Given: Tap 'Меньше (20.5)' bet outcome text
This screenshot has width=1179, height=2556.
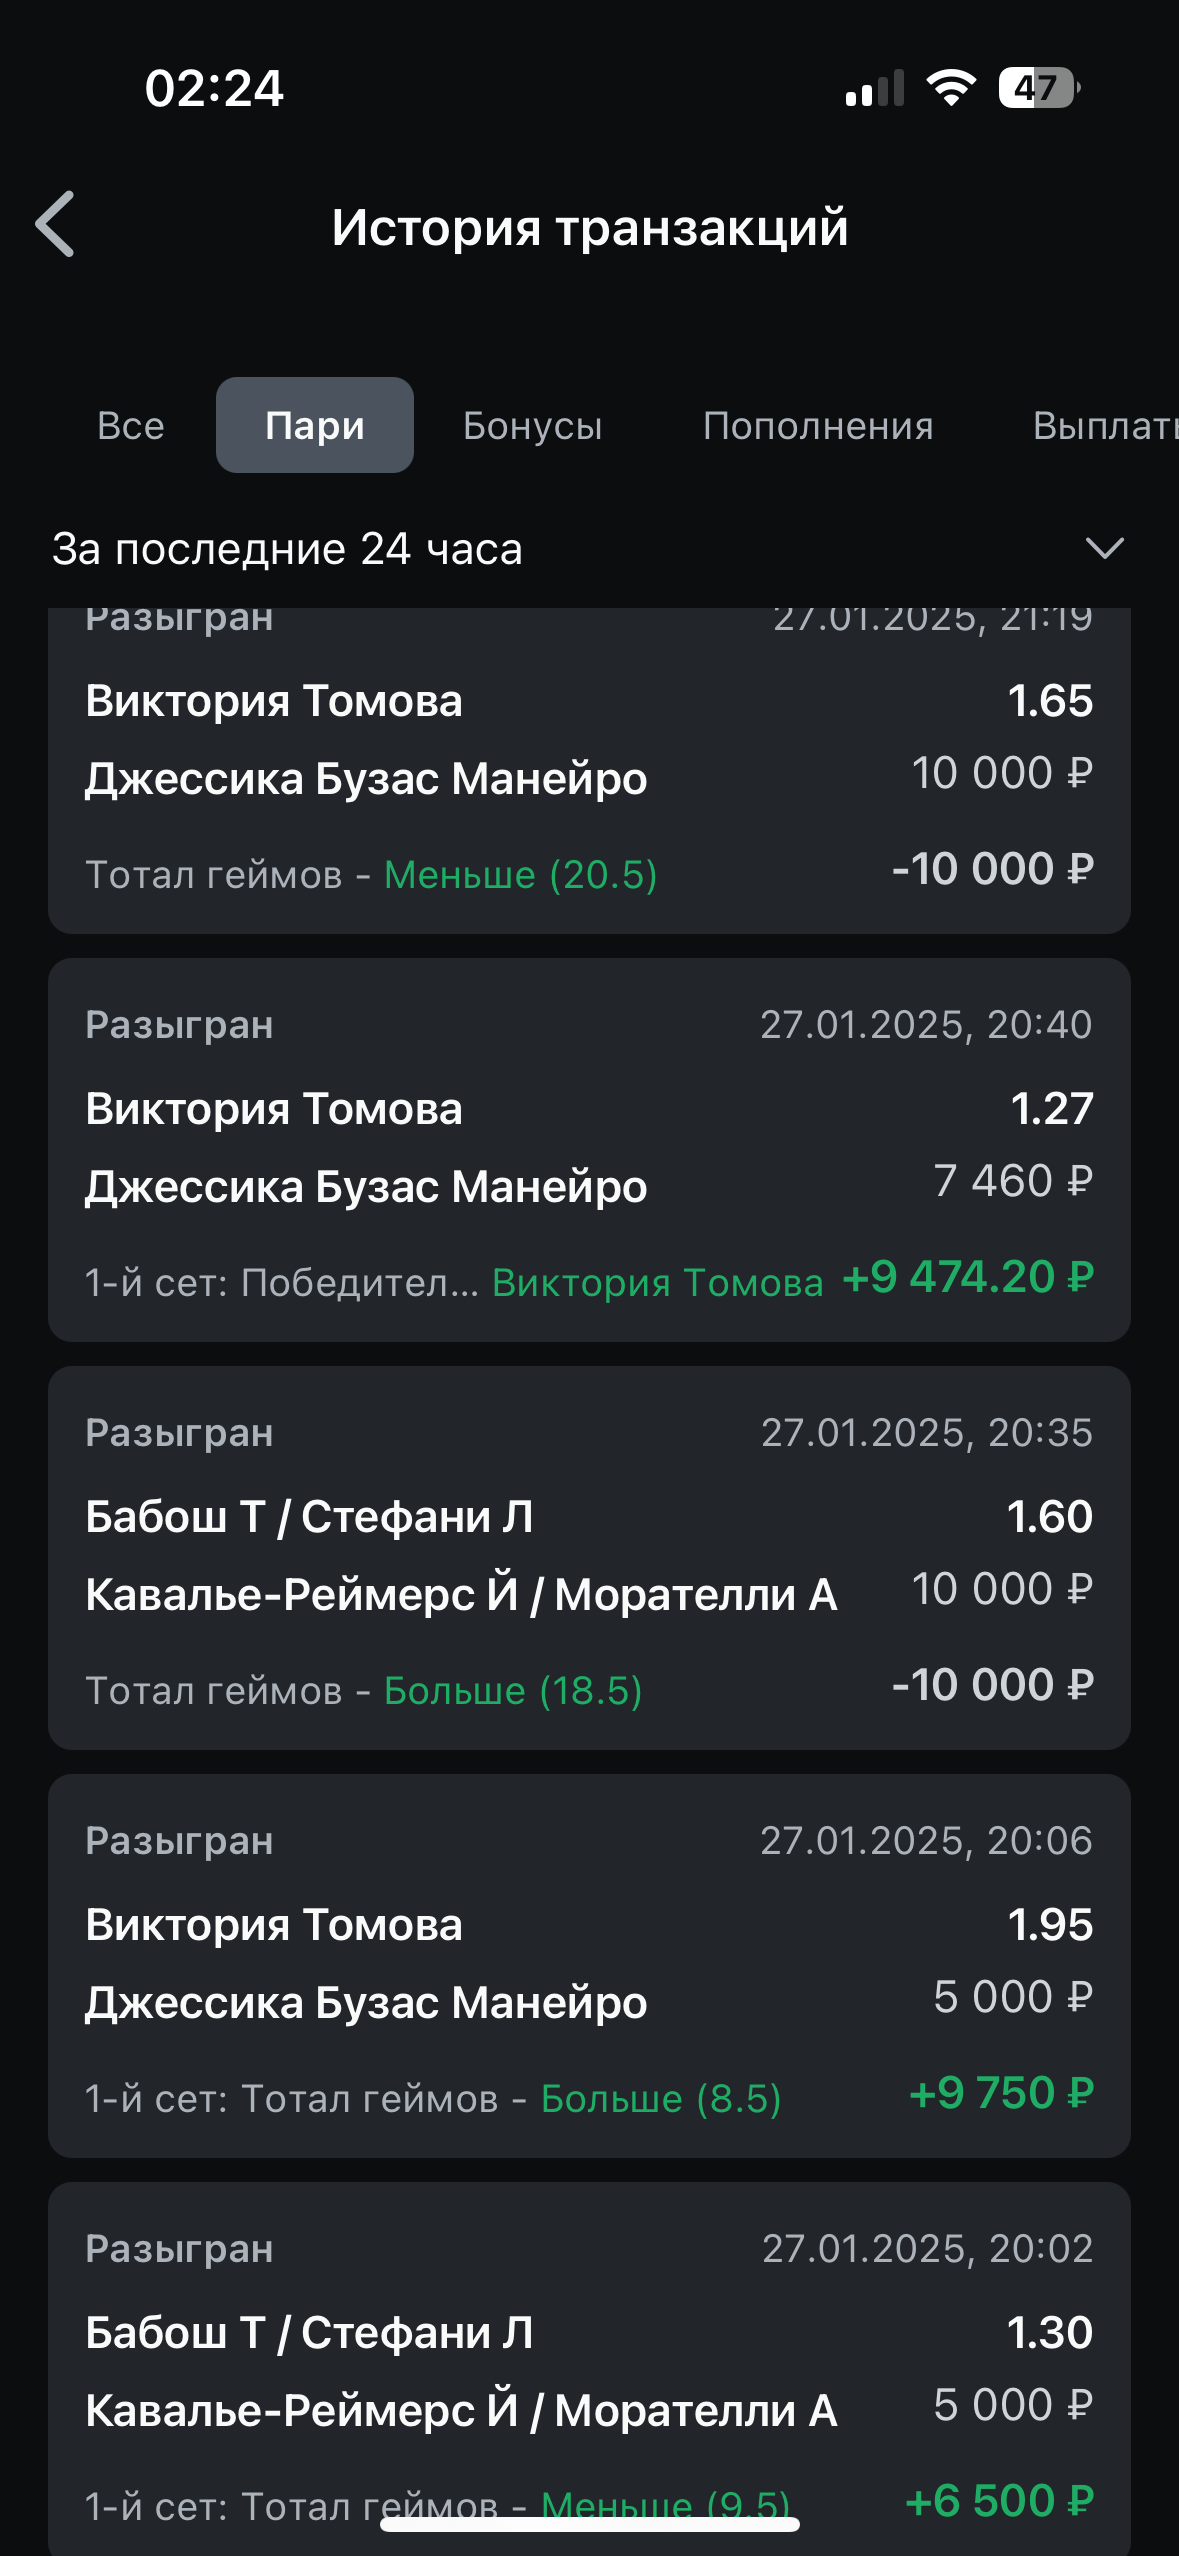Looking at the screenshot, I should coord(521,875).
